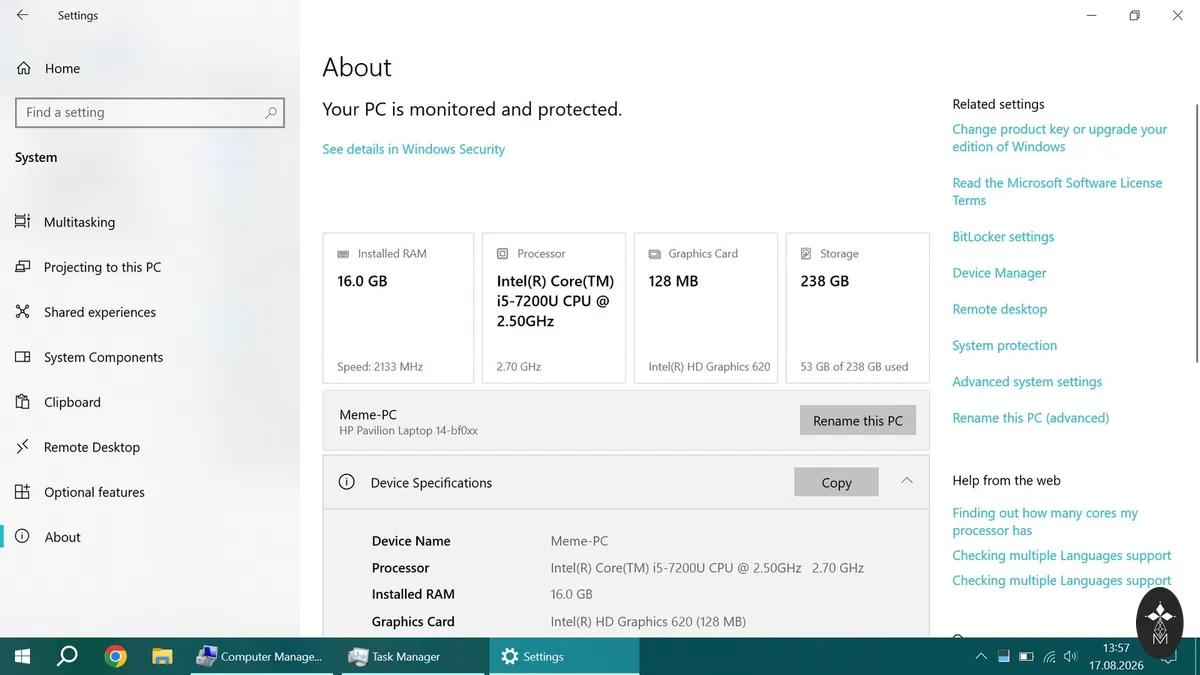Open File Explorer from taskbar
Screen dimensions: 1200x675
click(162, 657)
